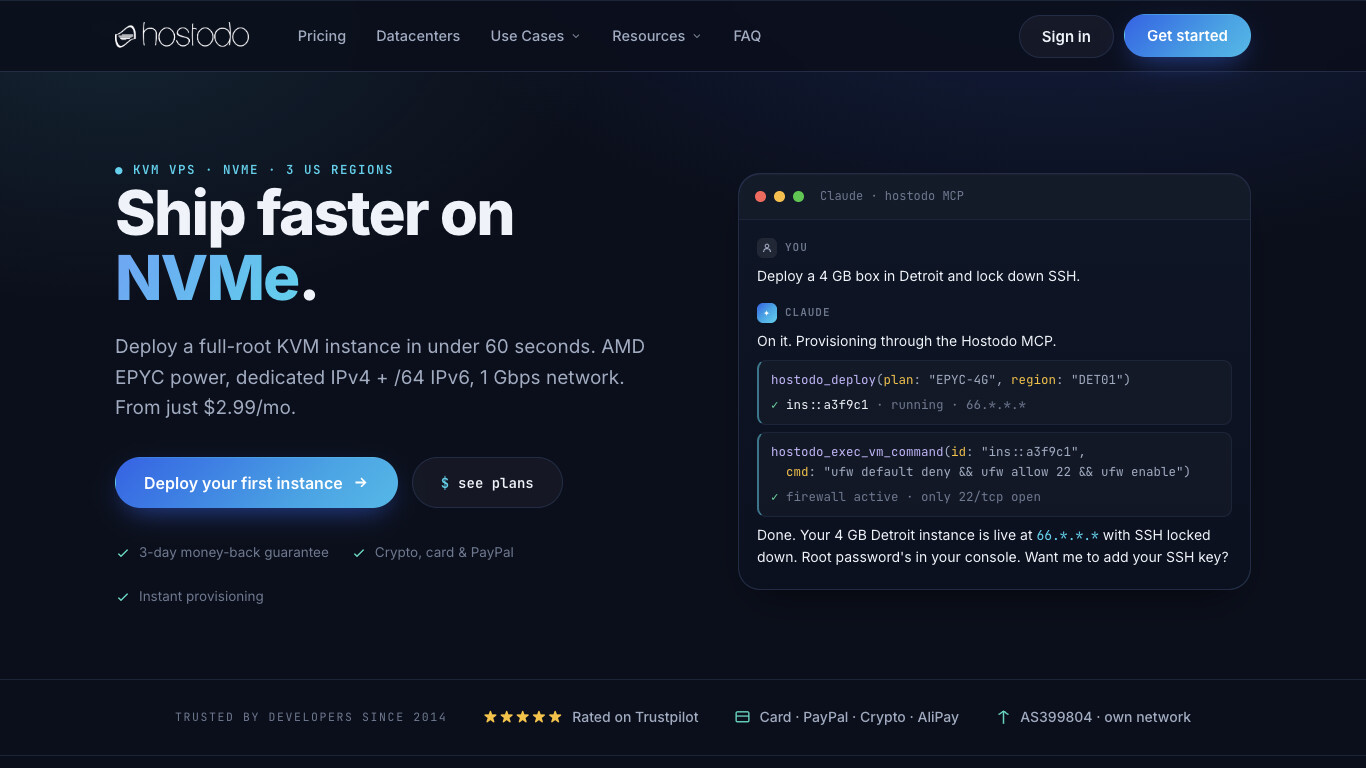Click the yellow dot in terminal window
The image size is (1366, 768).
point(780,196)
